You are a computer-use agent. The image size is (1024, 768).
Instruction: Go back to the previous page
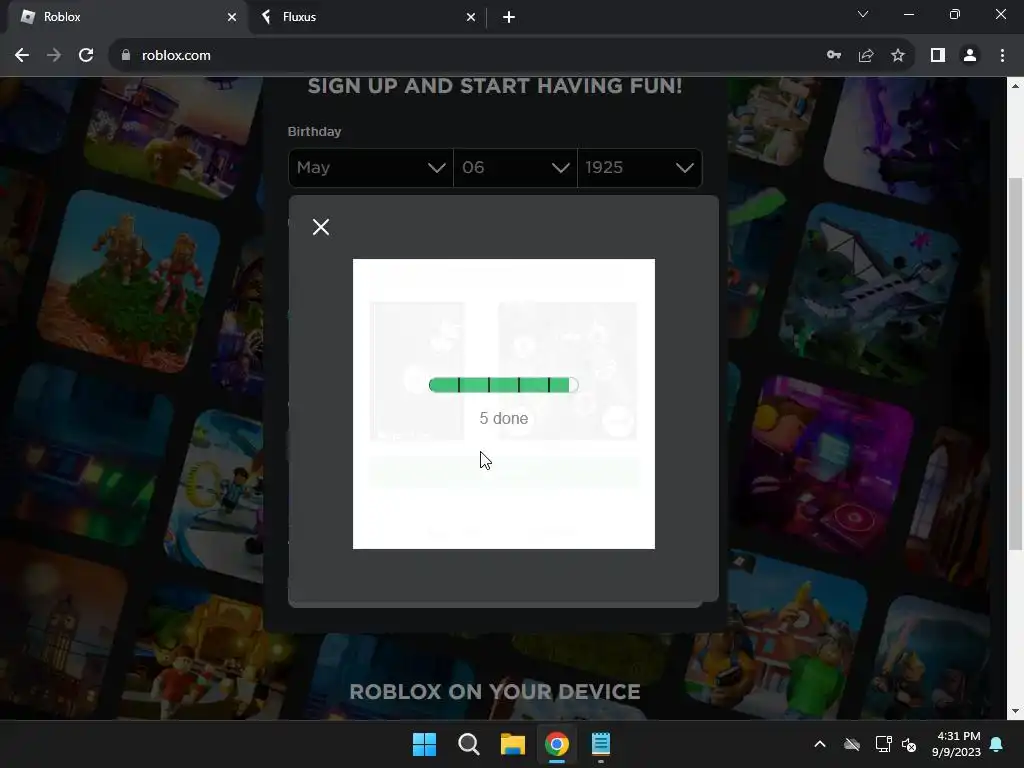click(22, 56)
